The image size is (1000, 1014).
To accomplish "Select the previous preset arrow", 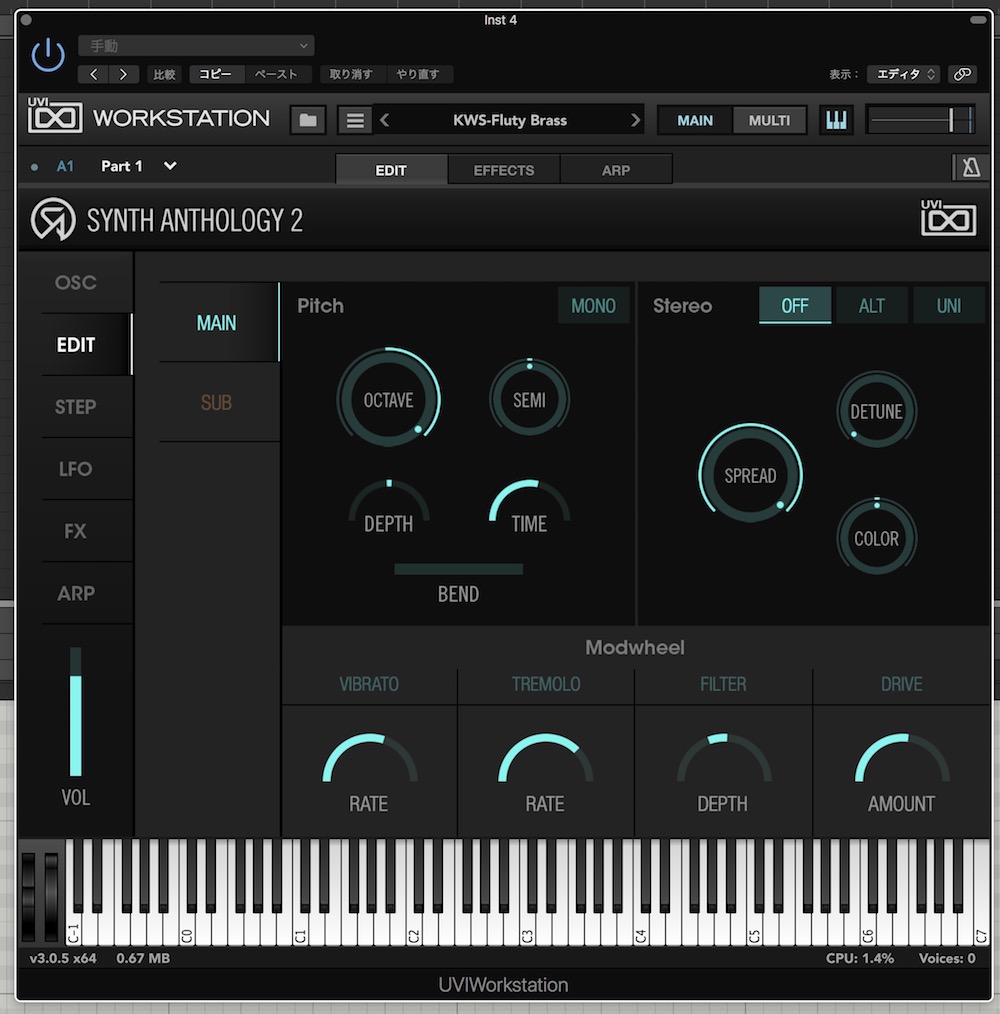I will pyautogui.click(x=385, y=120).
